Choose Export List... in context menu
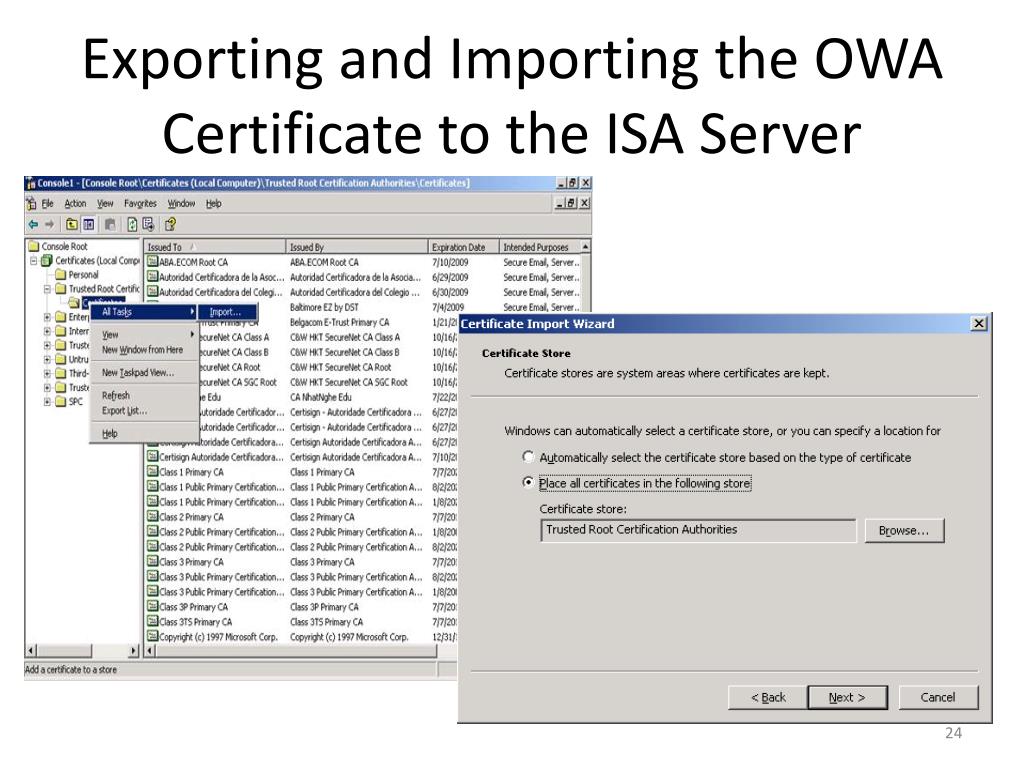This screenshot has width=1024, height=768. (144, 411)
